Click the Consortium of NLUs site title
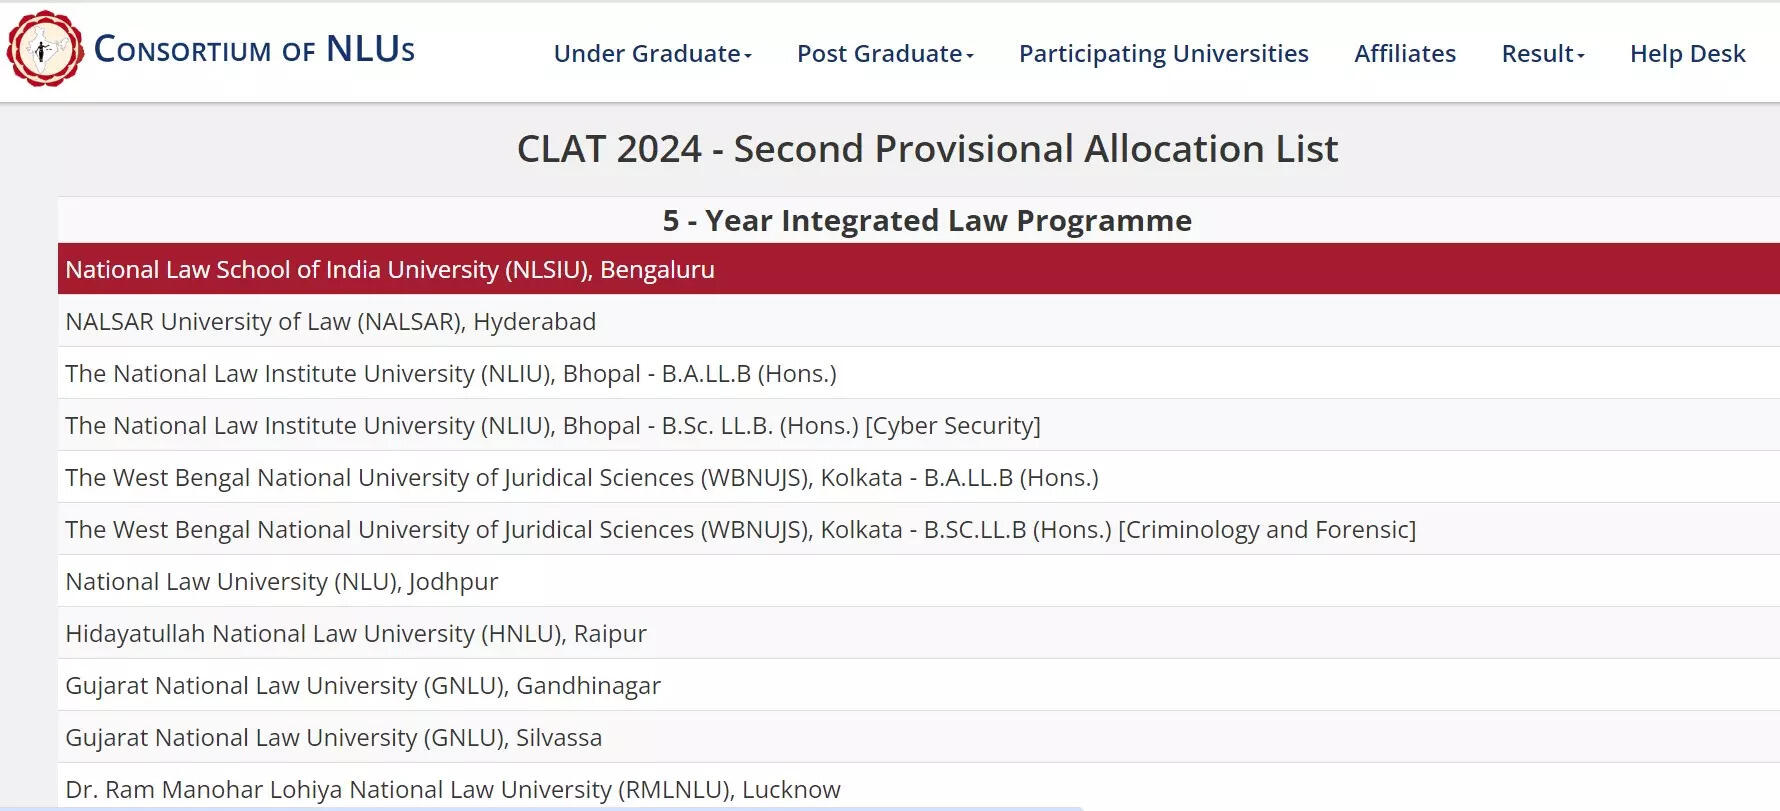Screen dimensions: 1780x811 point(254,49)
